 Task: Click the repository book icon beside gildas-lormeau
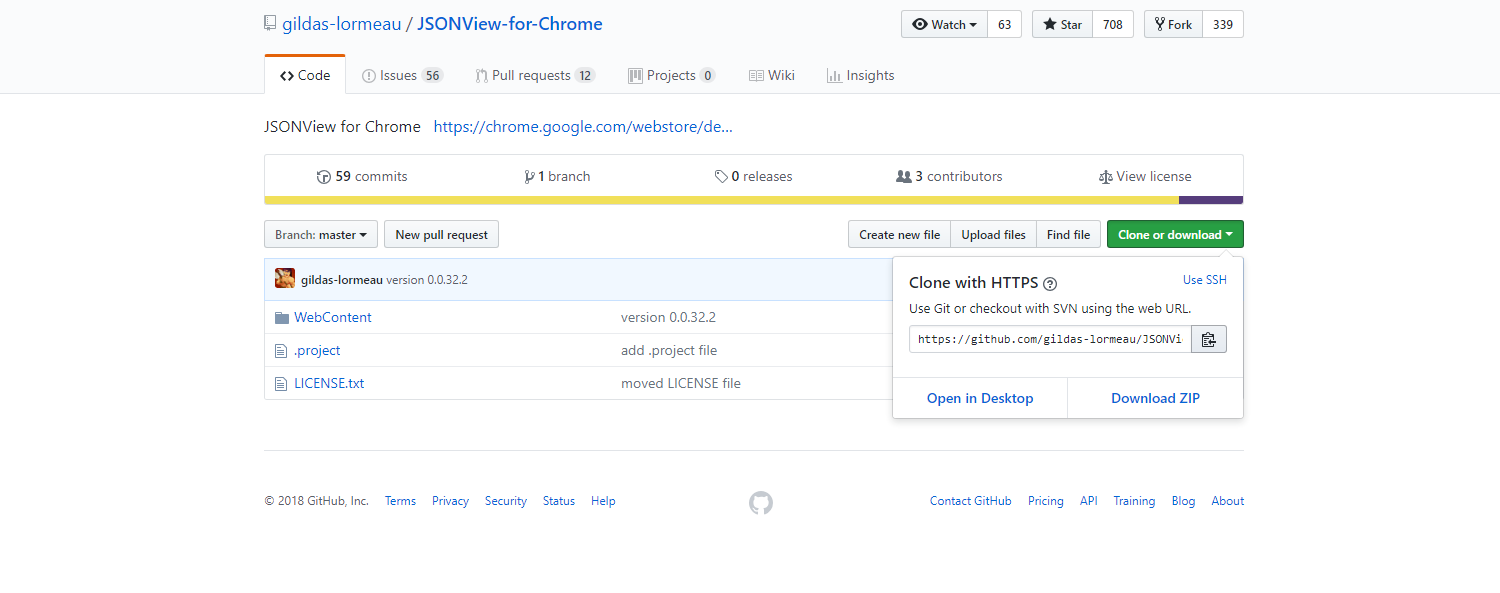pos(270,24)
